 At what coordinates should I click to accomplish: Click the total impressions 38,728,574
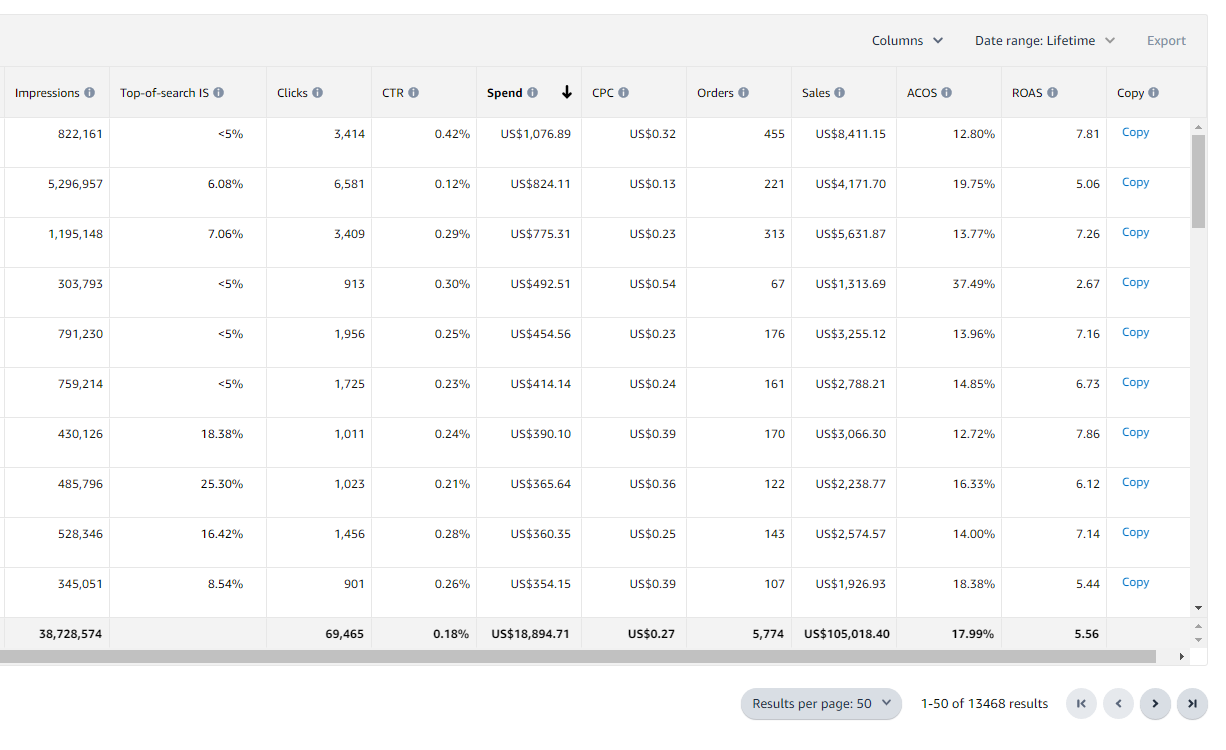70,634
